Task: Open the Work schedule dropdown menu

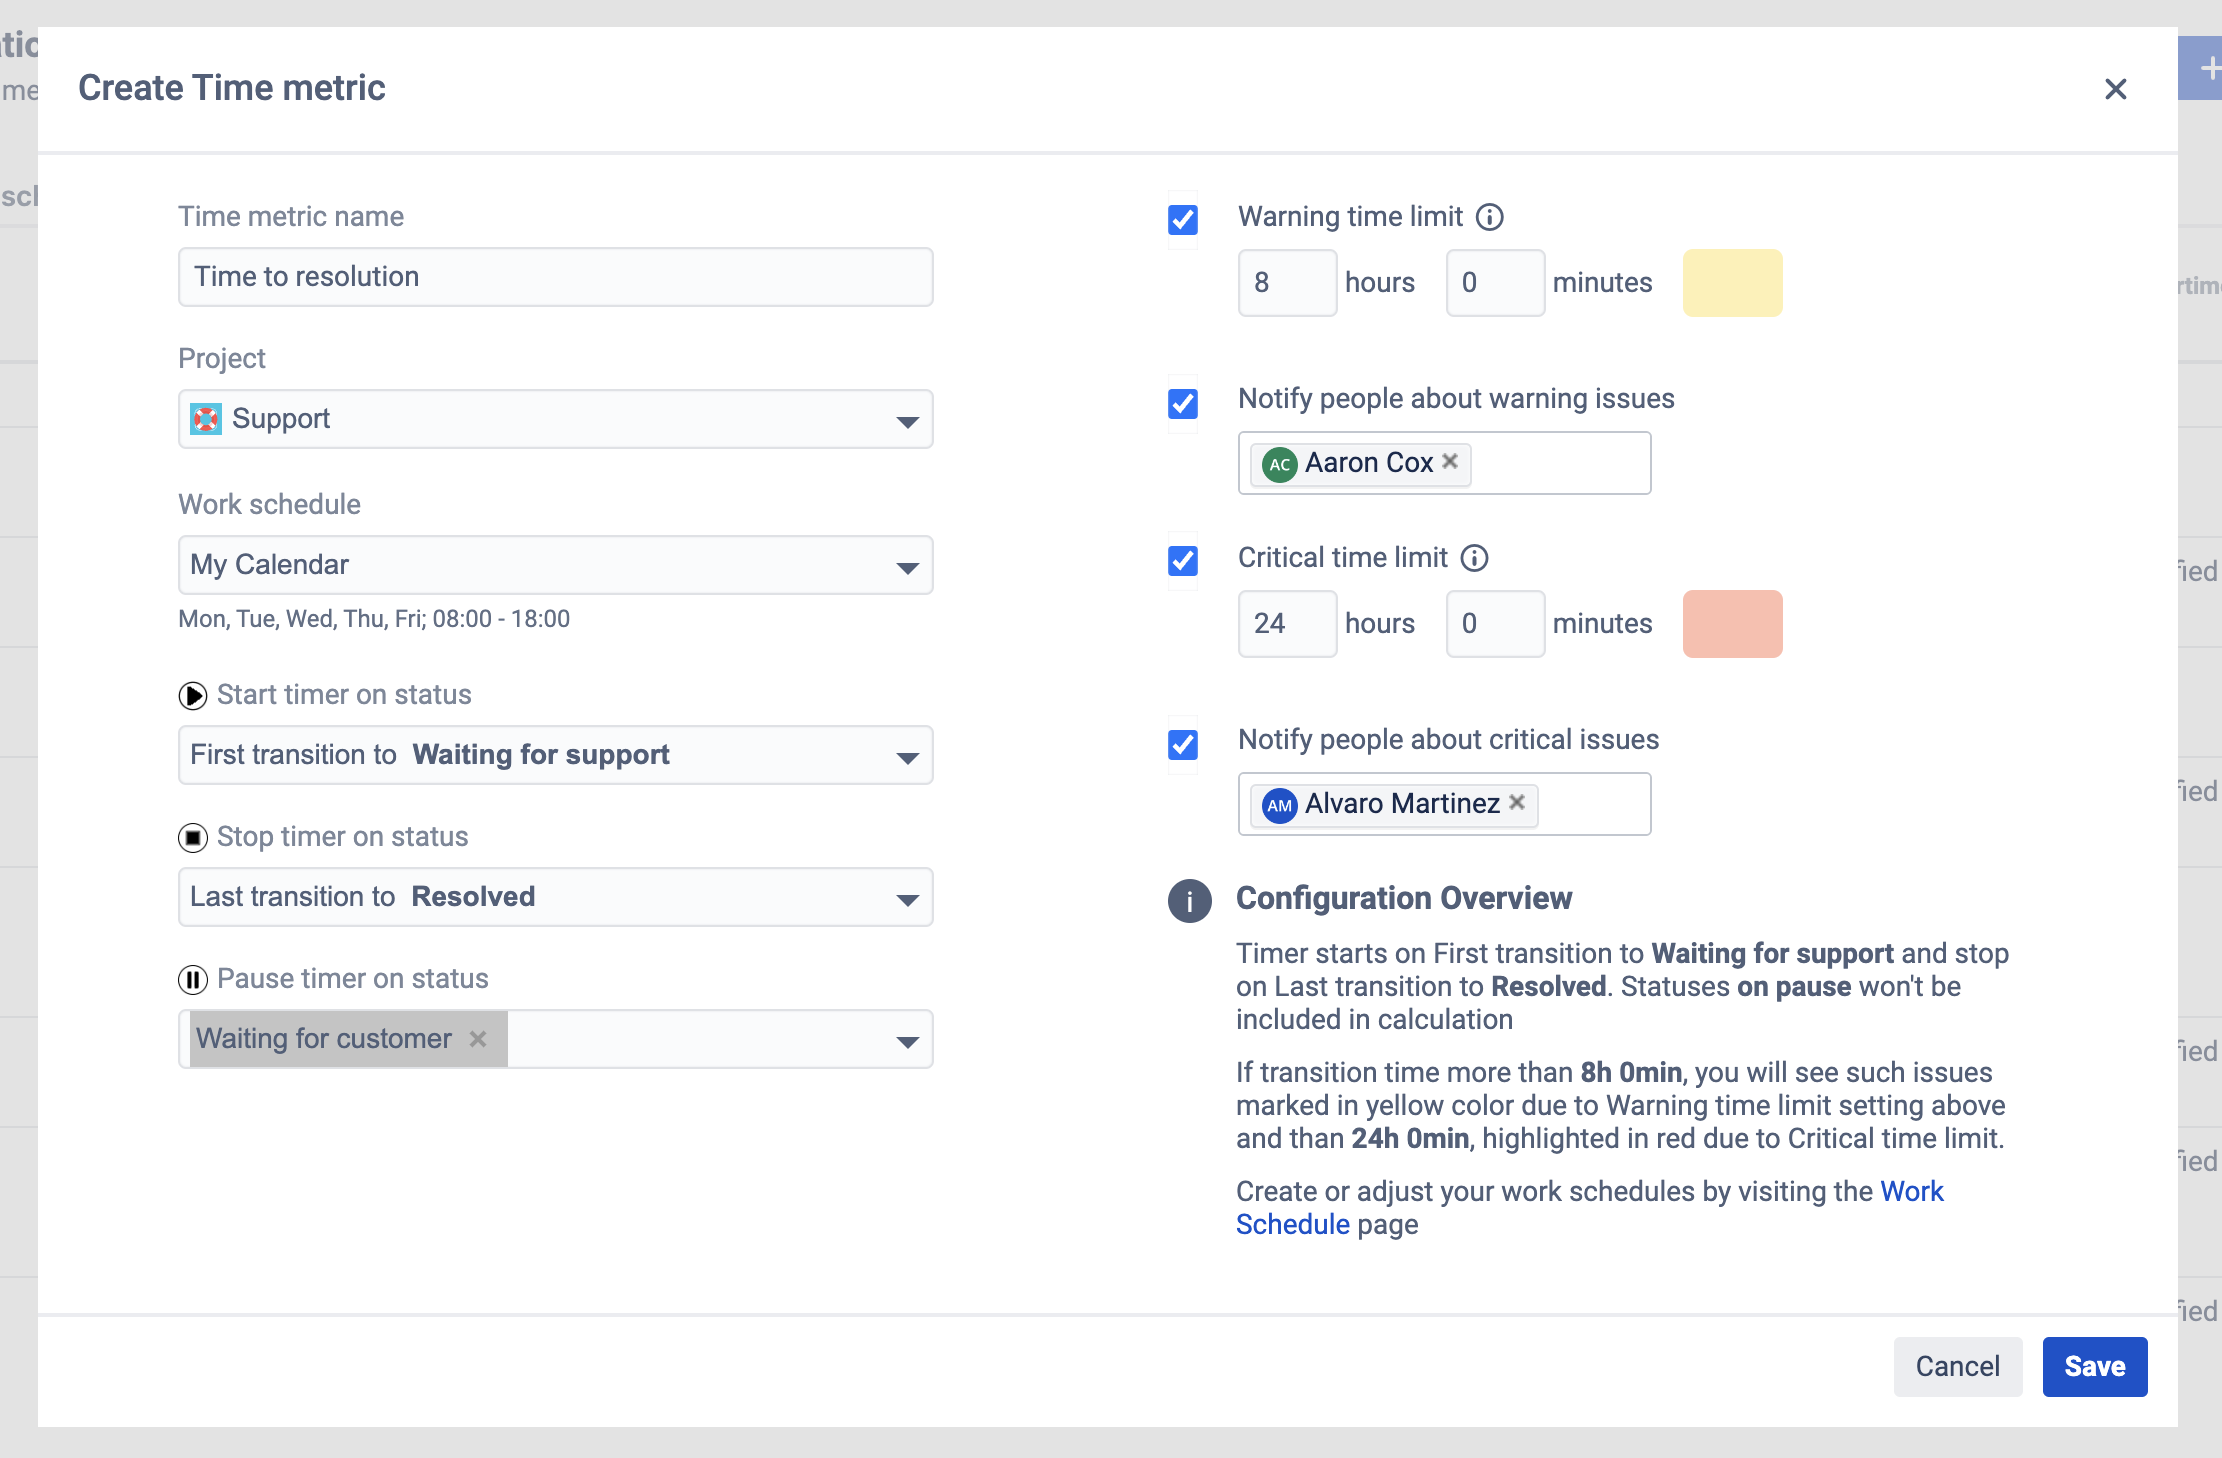Action: coord(553,563)
